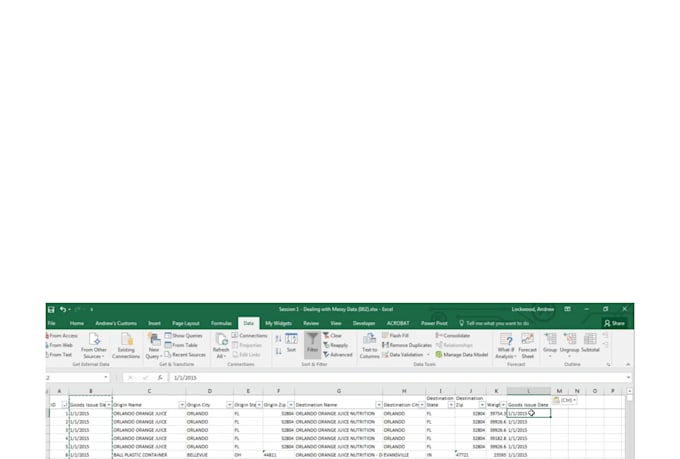Open the Destination Name filter dropdown
Screen dimensions: 680x459
pos(379,405)
